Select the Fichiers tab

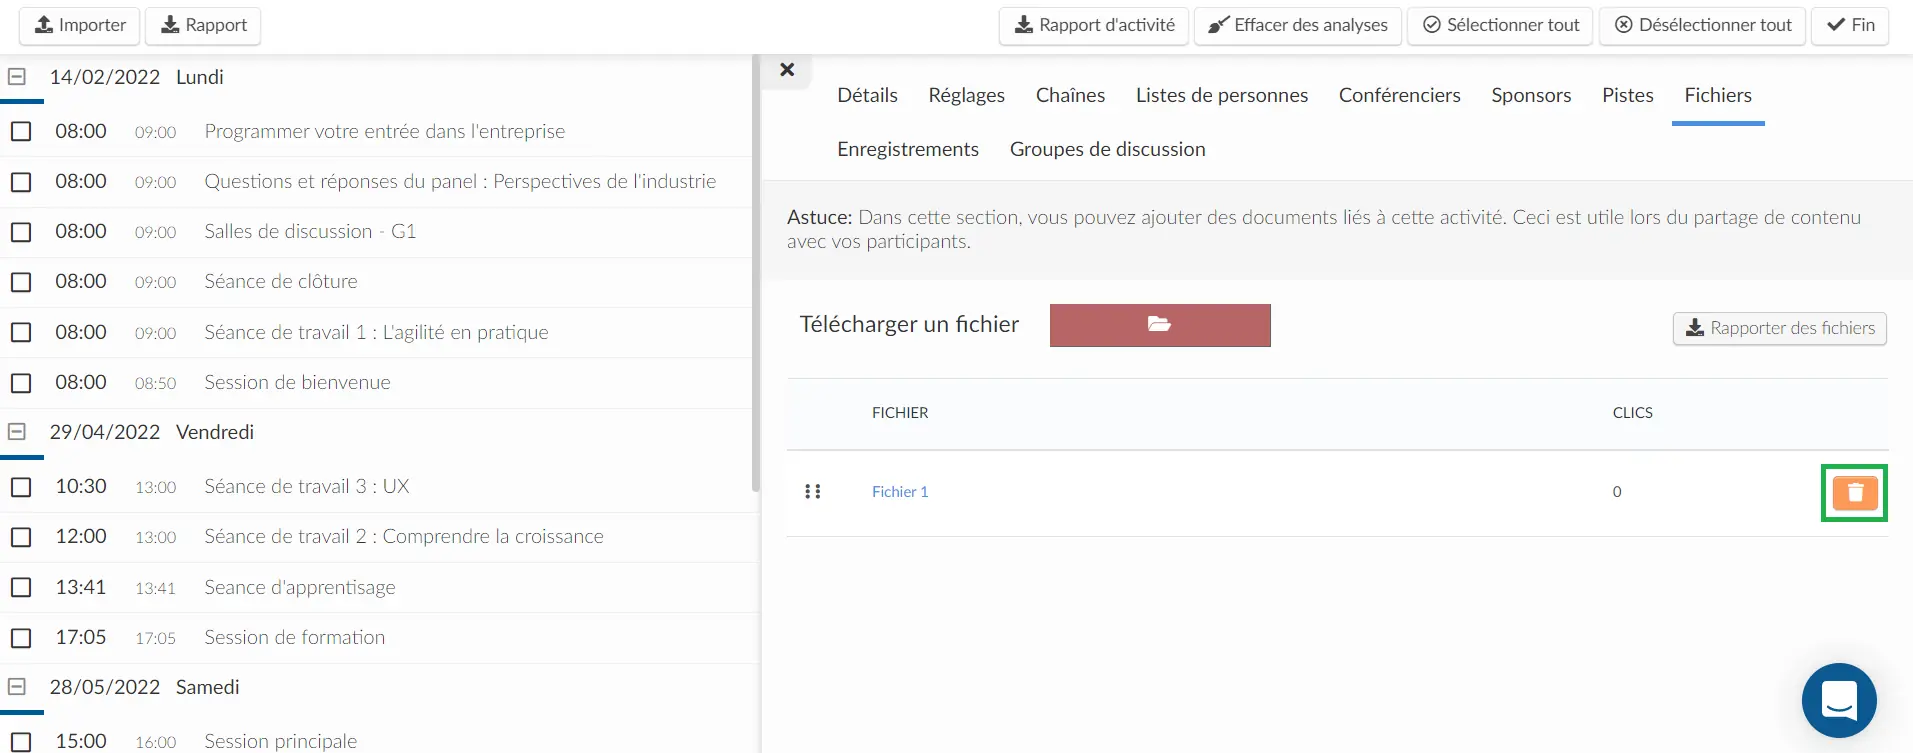(x=1718, y=95)
